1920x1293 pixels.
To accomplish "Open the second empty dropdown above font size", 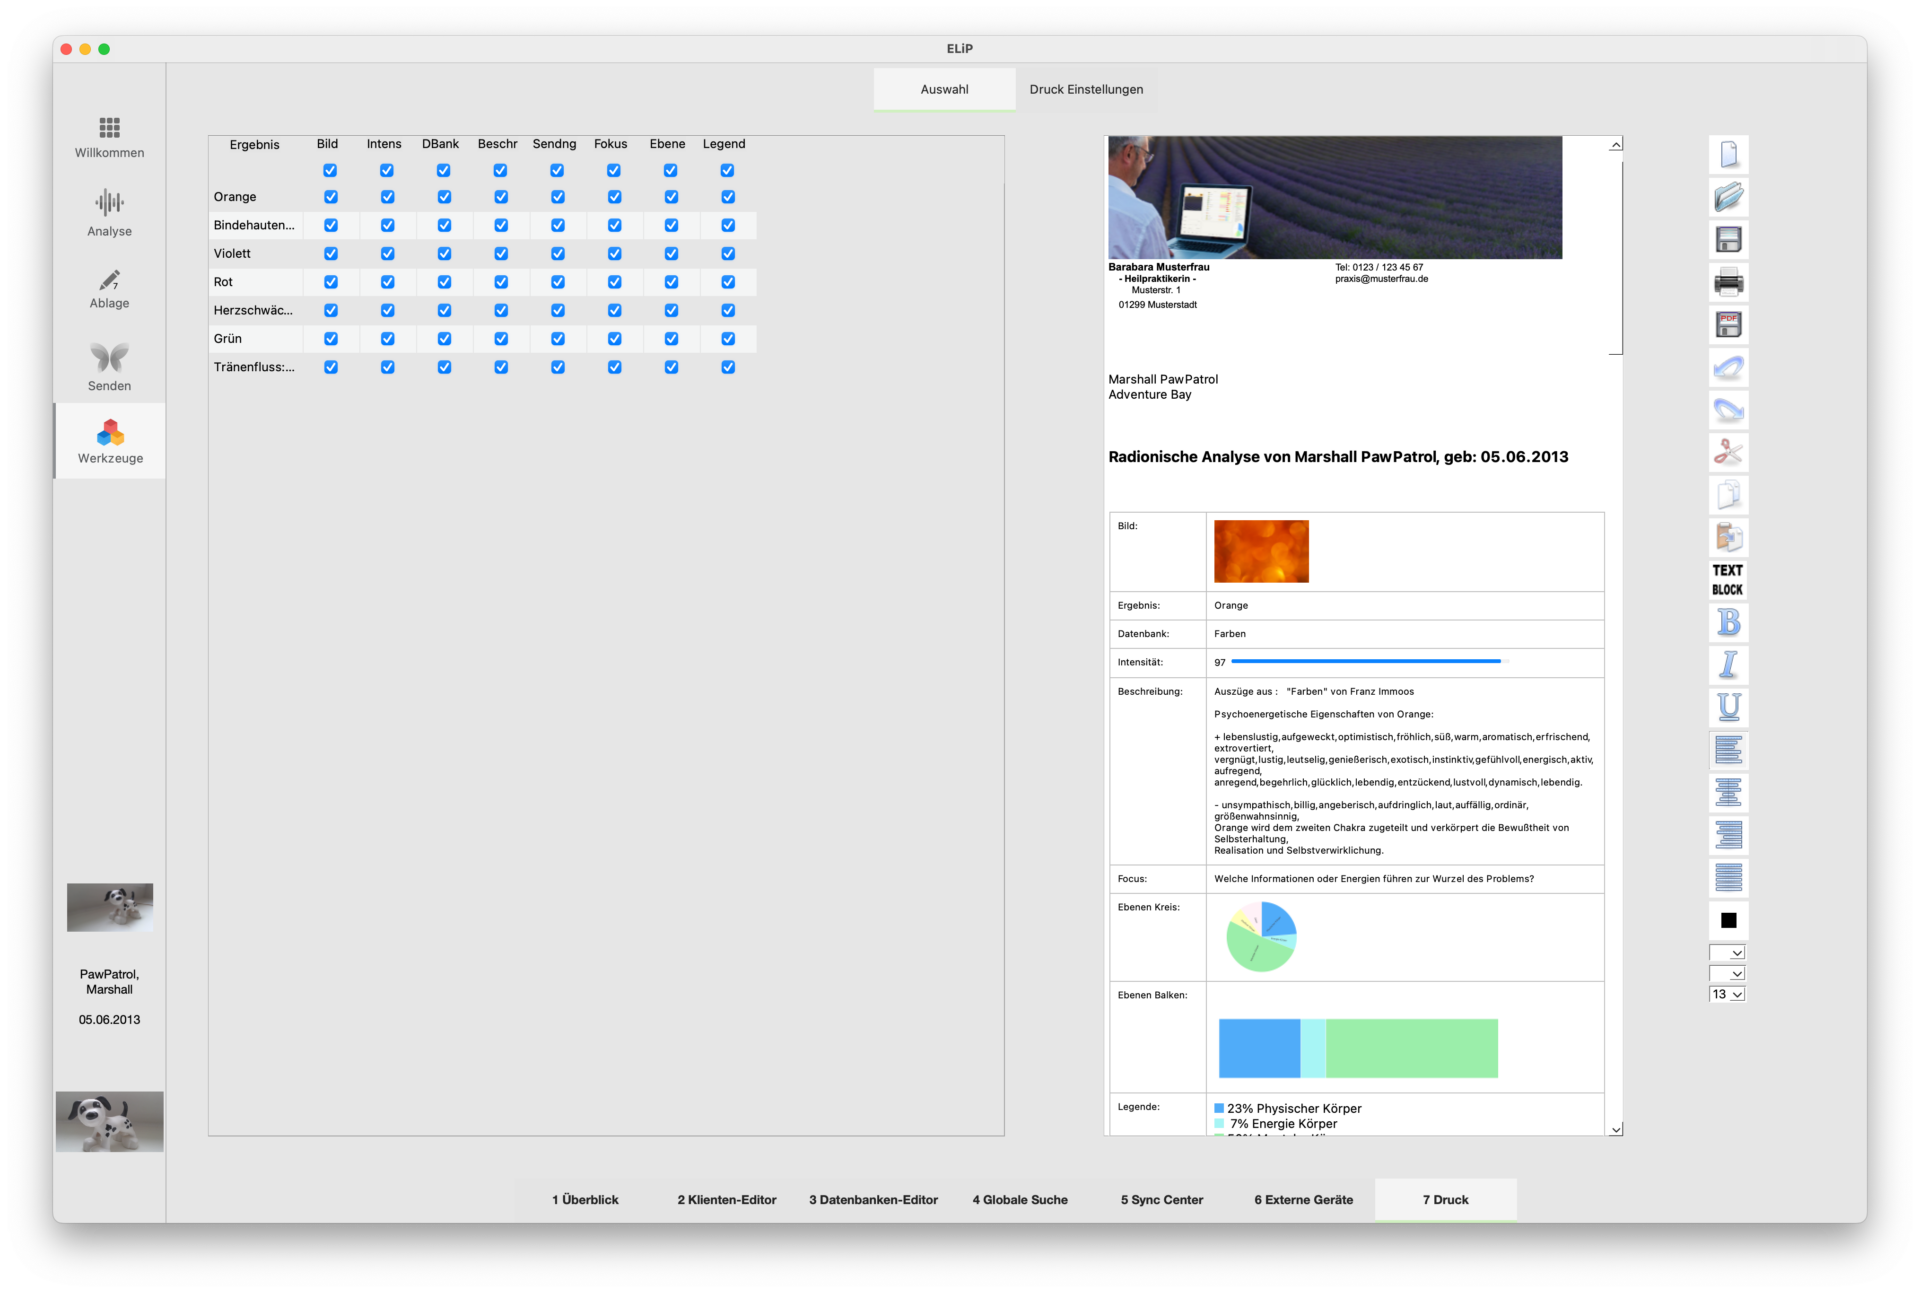I will [x=1727, y=974].
